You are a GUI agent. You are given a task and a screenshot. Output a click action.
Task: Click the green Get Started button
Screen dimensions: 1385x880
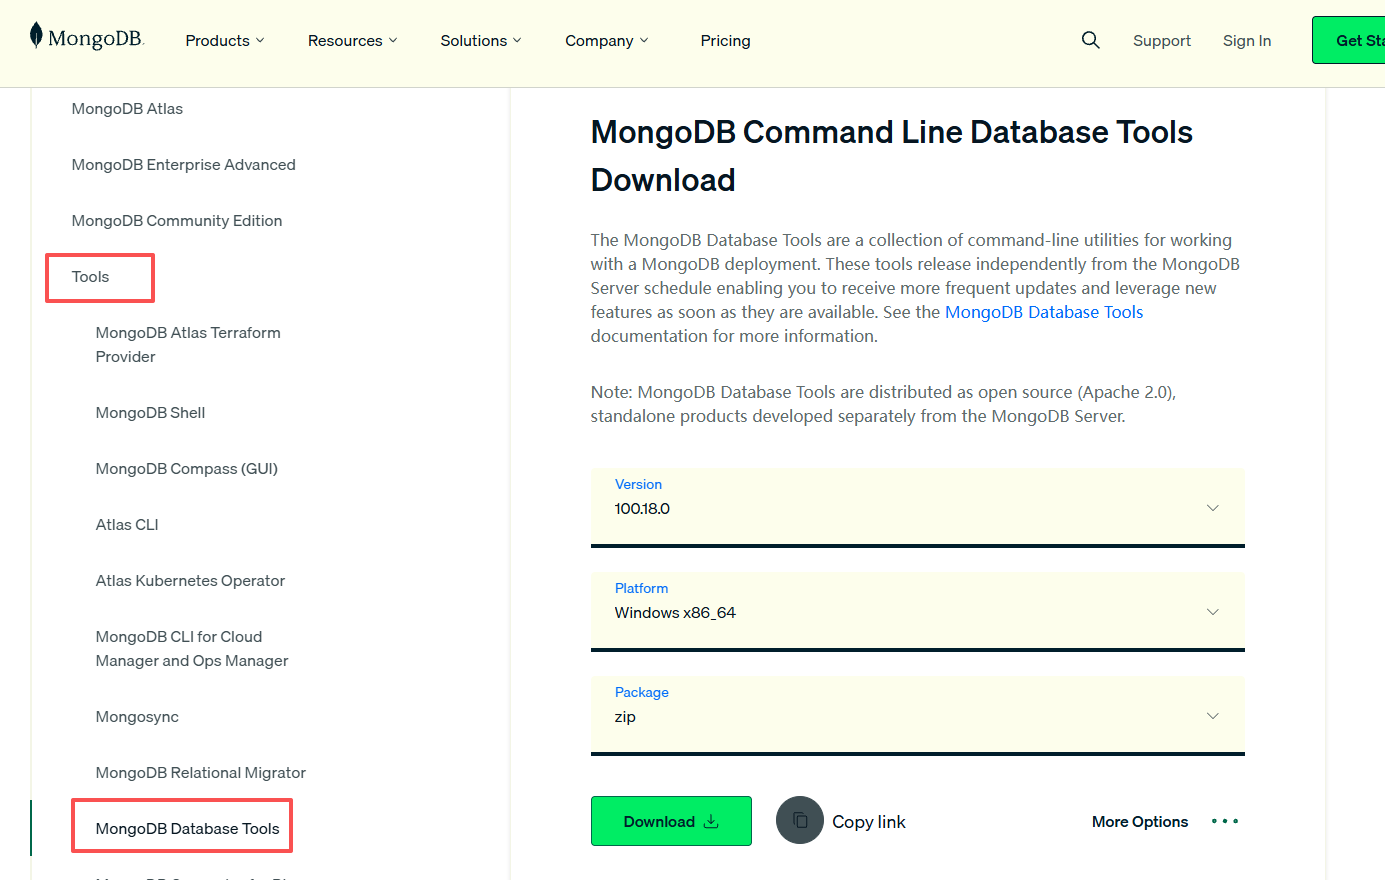click(1349, 40)
